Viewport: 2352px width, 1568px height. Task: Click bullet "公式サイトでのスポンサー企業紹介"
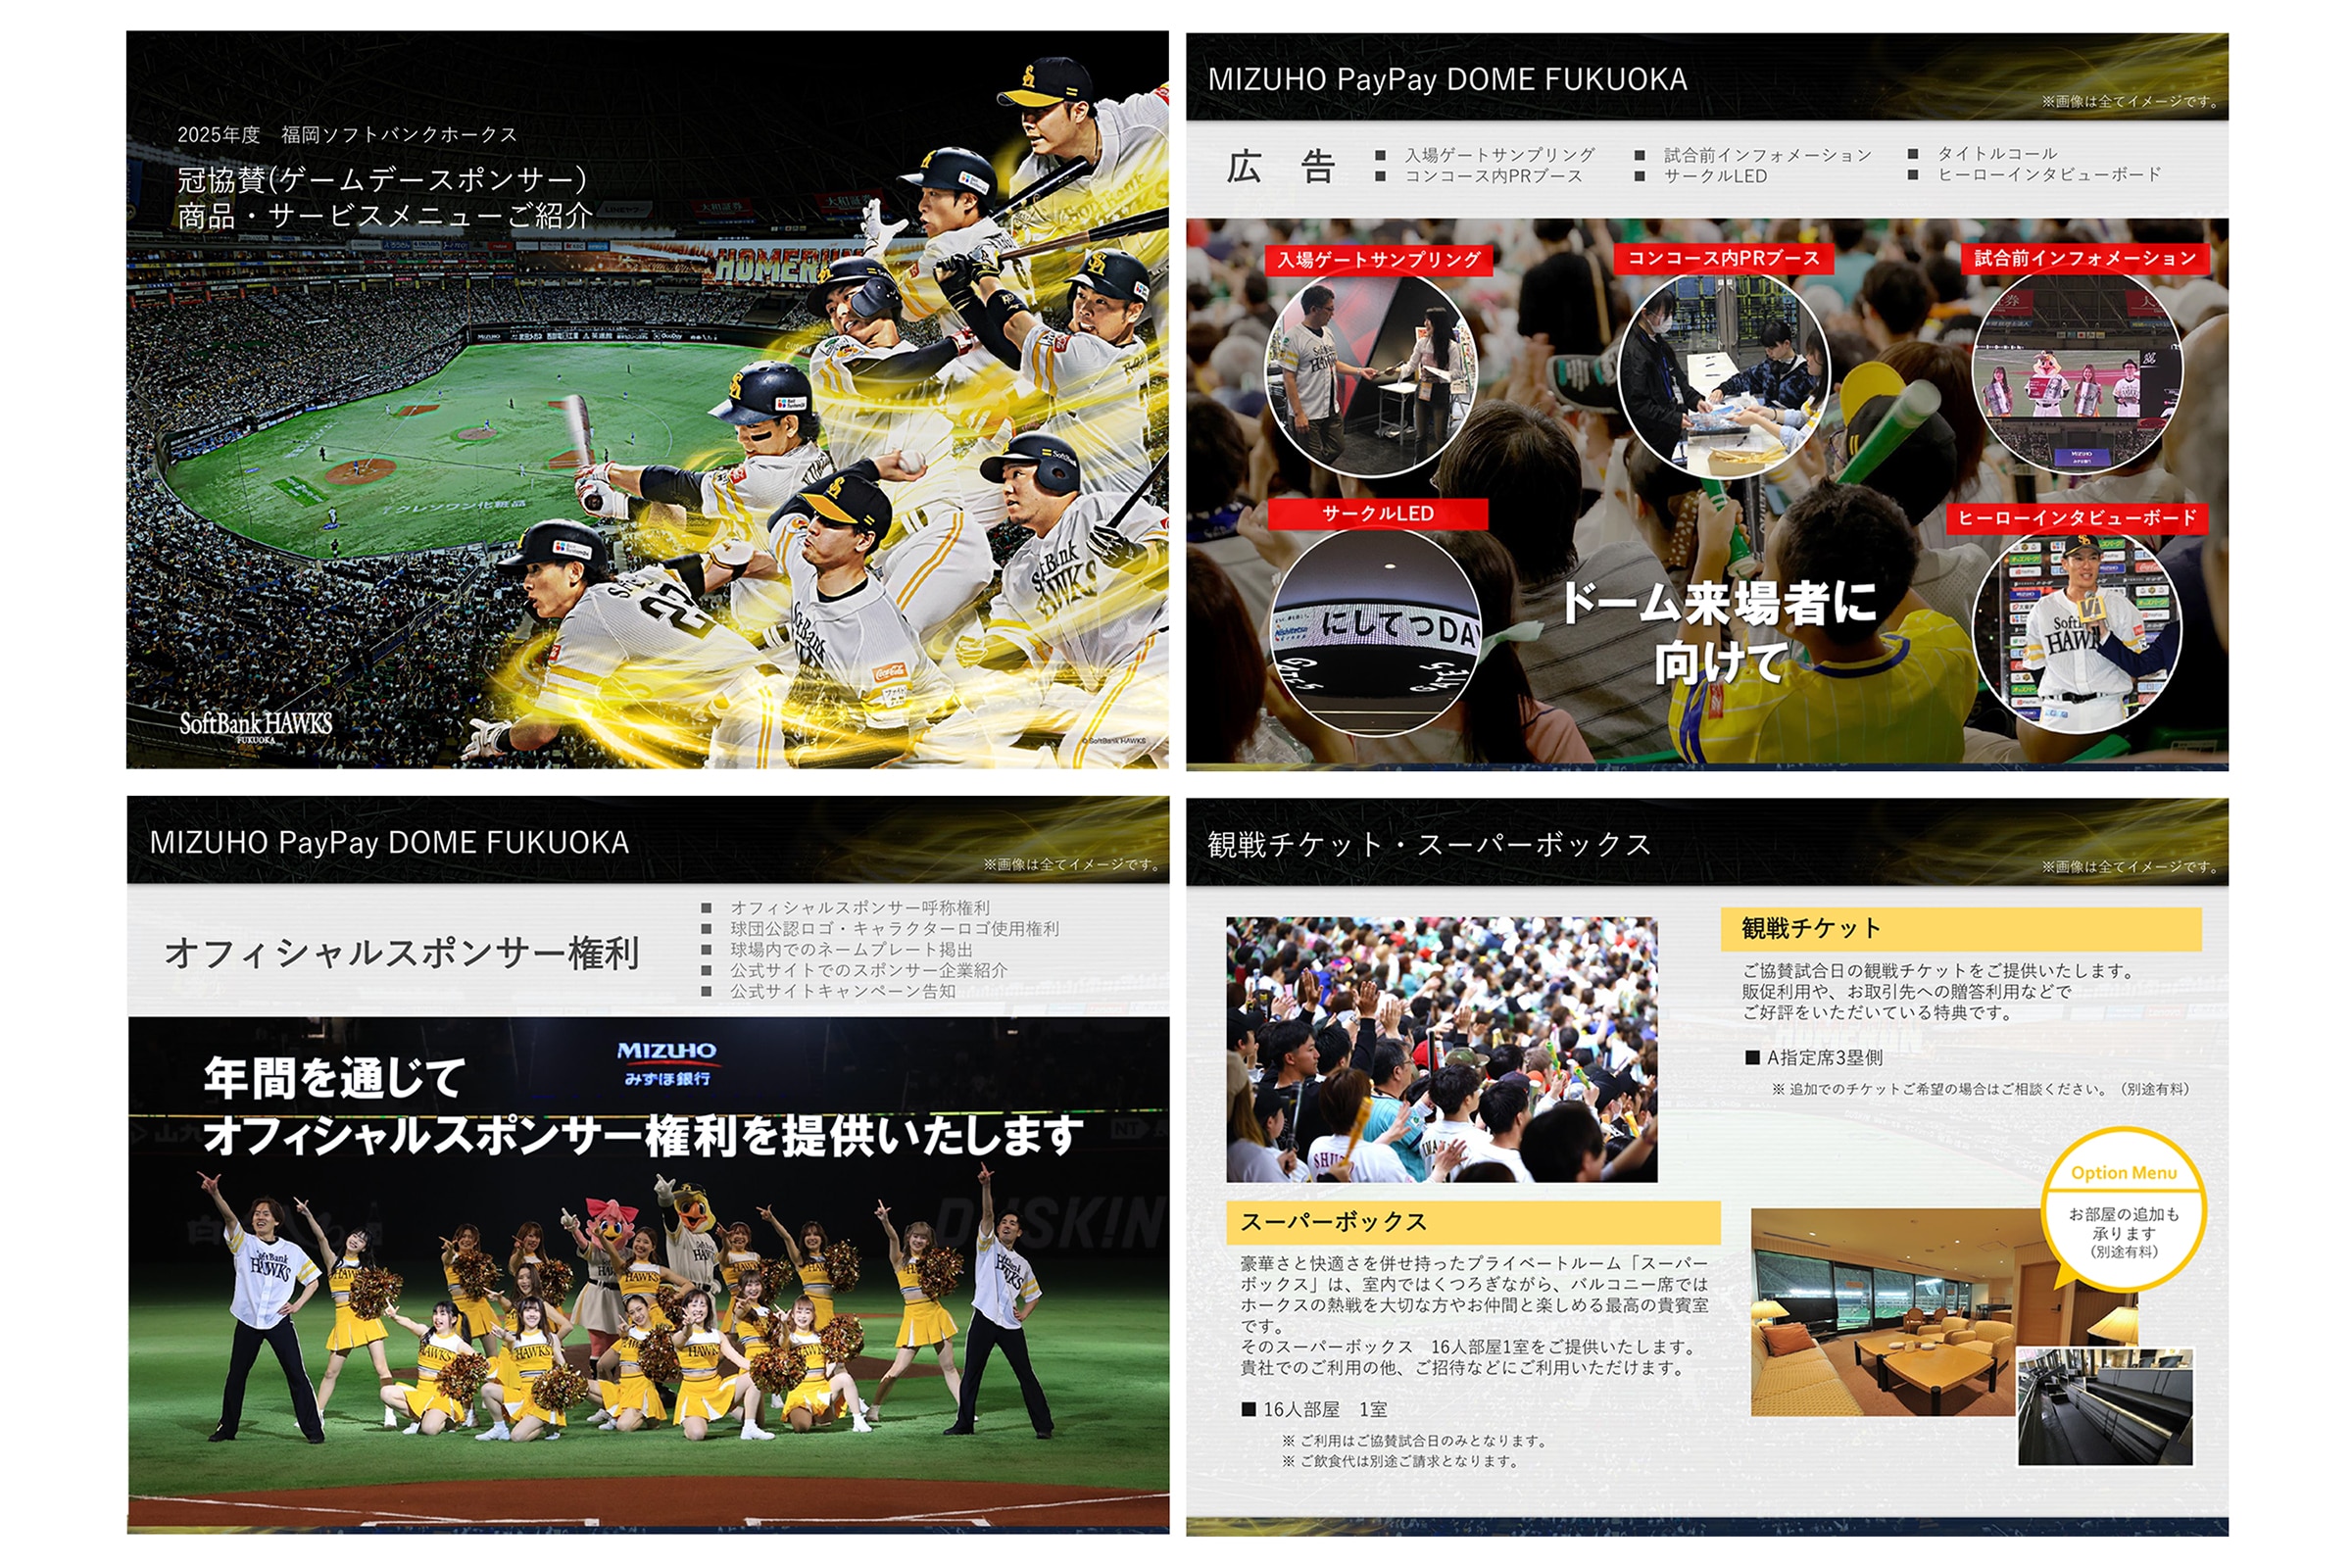click(868, 971)
